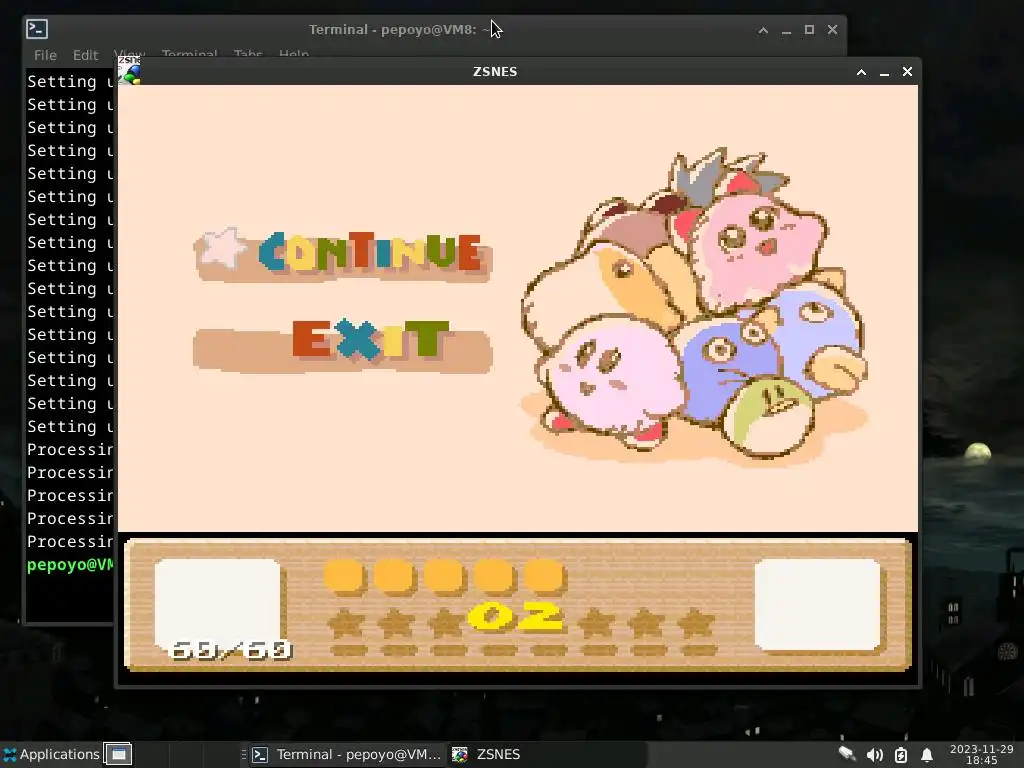The height and width of the screenshot is (768, 1024).
Task: Open the volume control tray icon
Action: 874,755
